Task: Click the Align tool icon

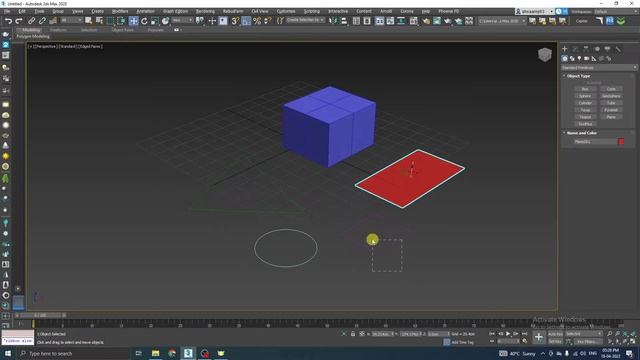Action: (344, 21)
